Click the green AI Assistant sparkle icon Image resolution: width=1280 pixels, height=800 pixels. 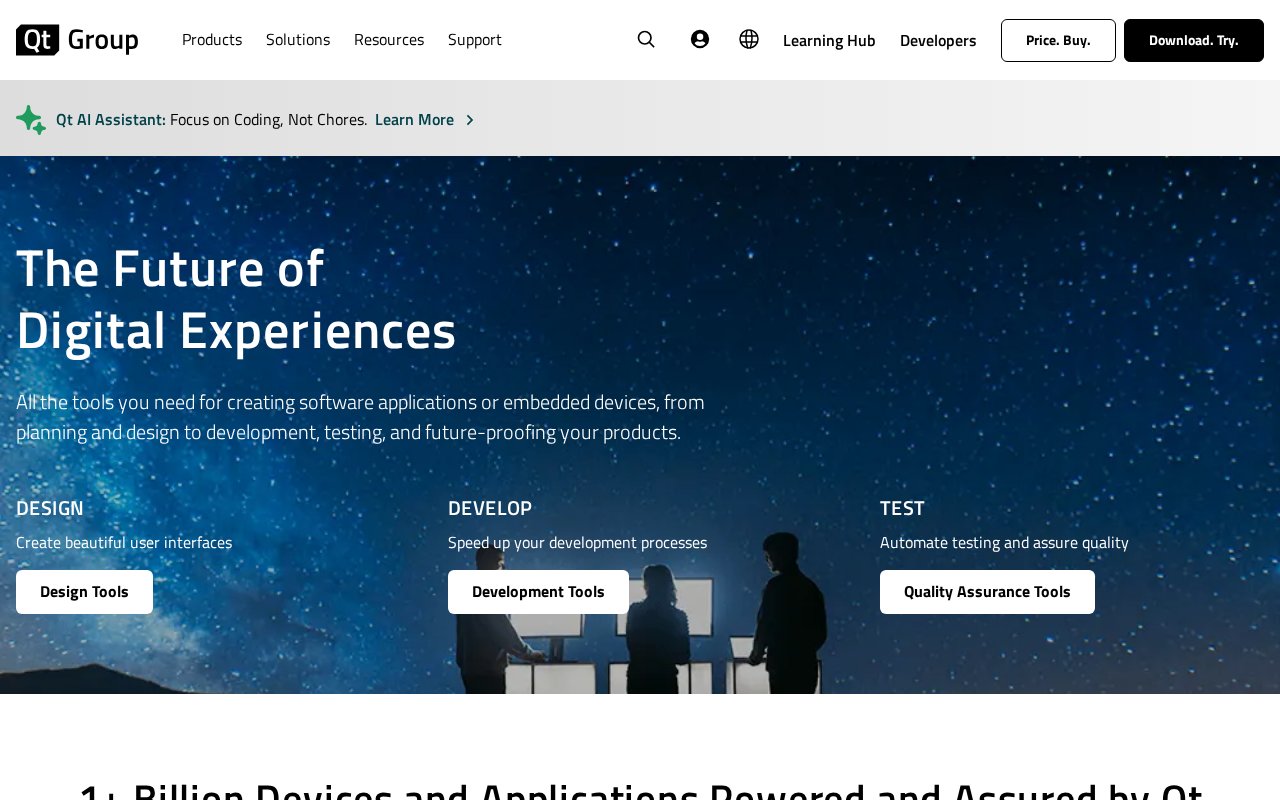tap(31, 120)
